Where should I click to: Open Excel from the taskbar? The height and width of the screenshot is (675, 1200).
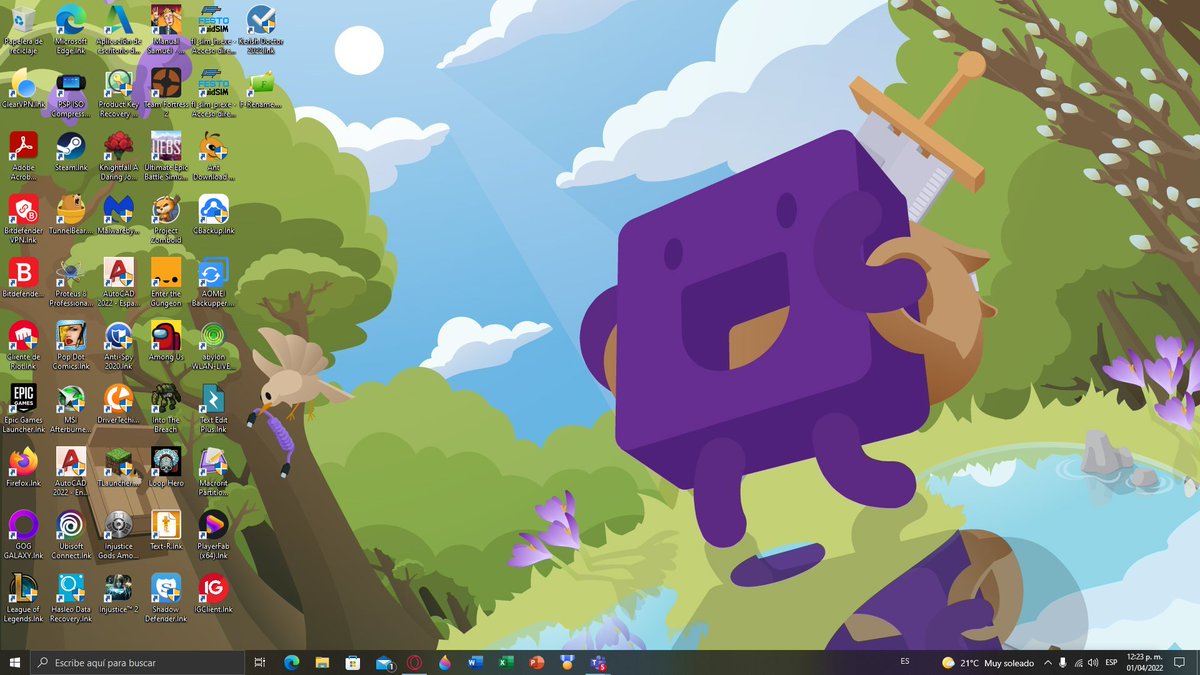click(506, 662)
